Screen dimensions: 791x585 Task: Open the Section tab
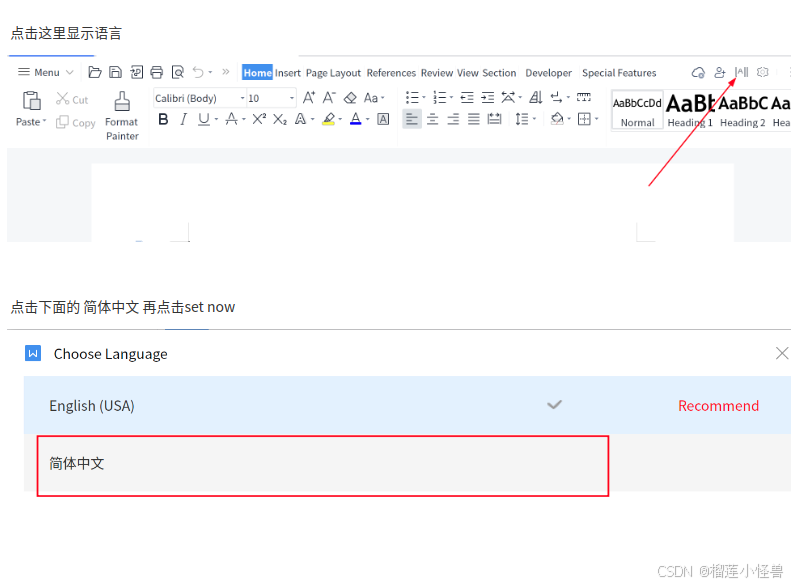point(499,73)
